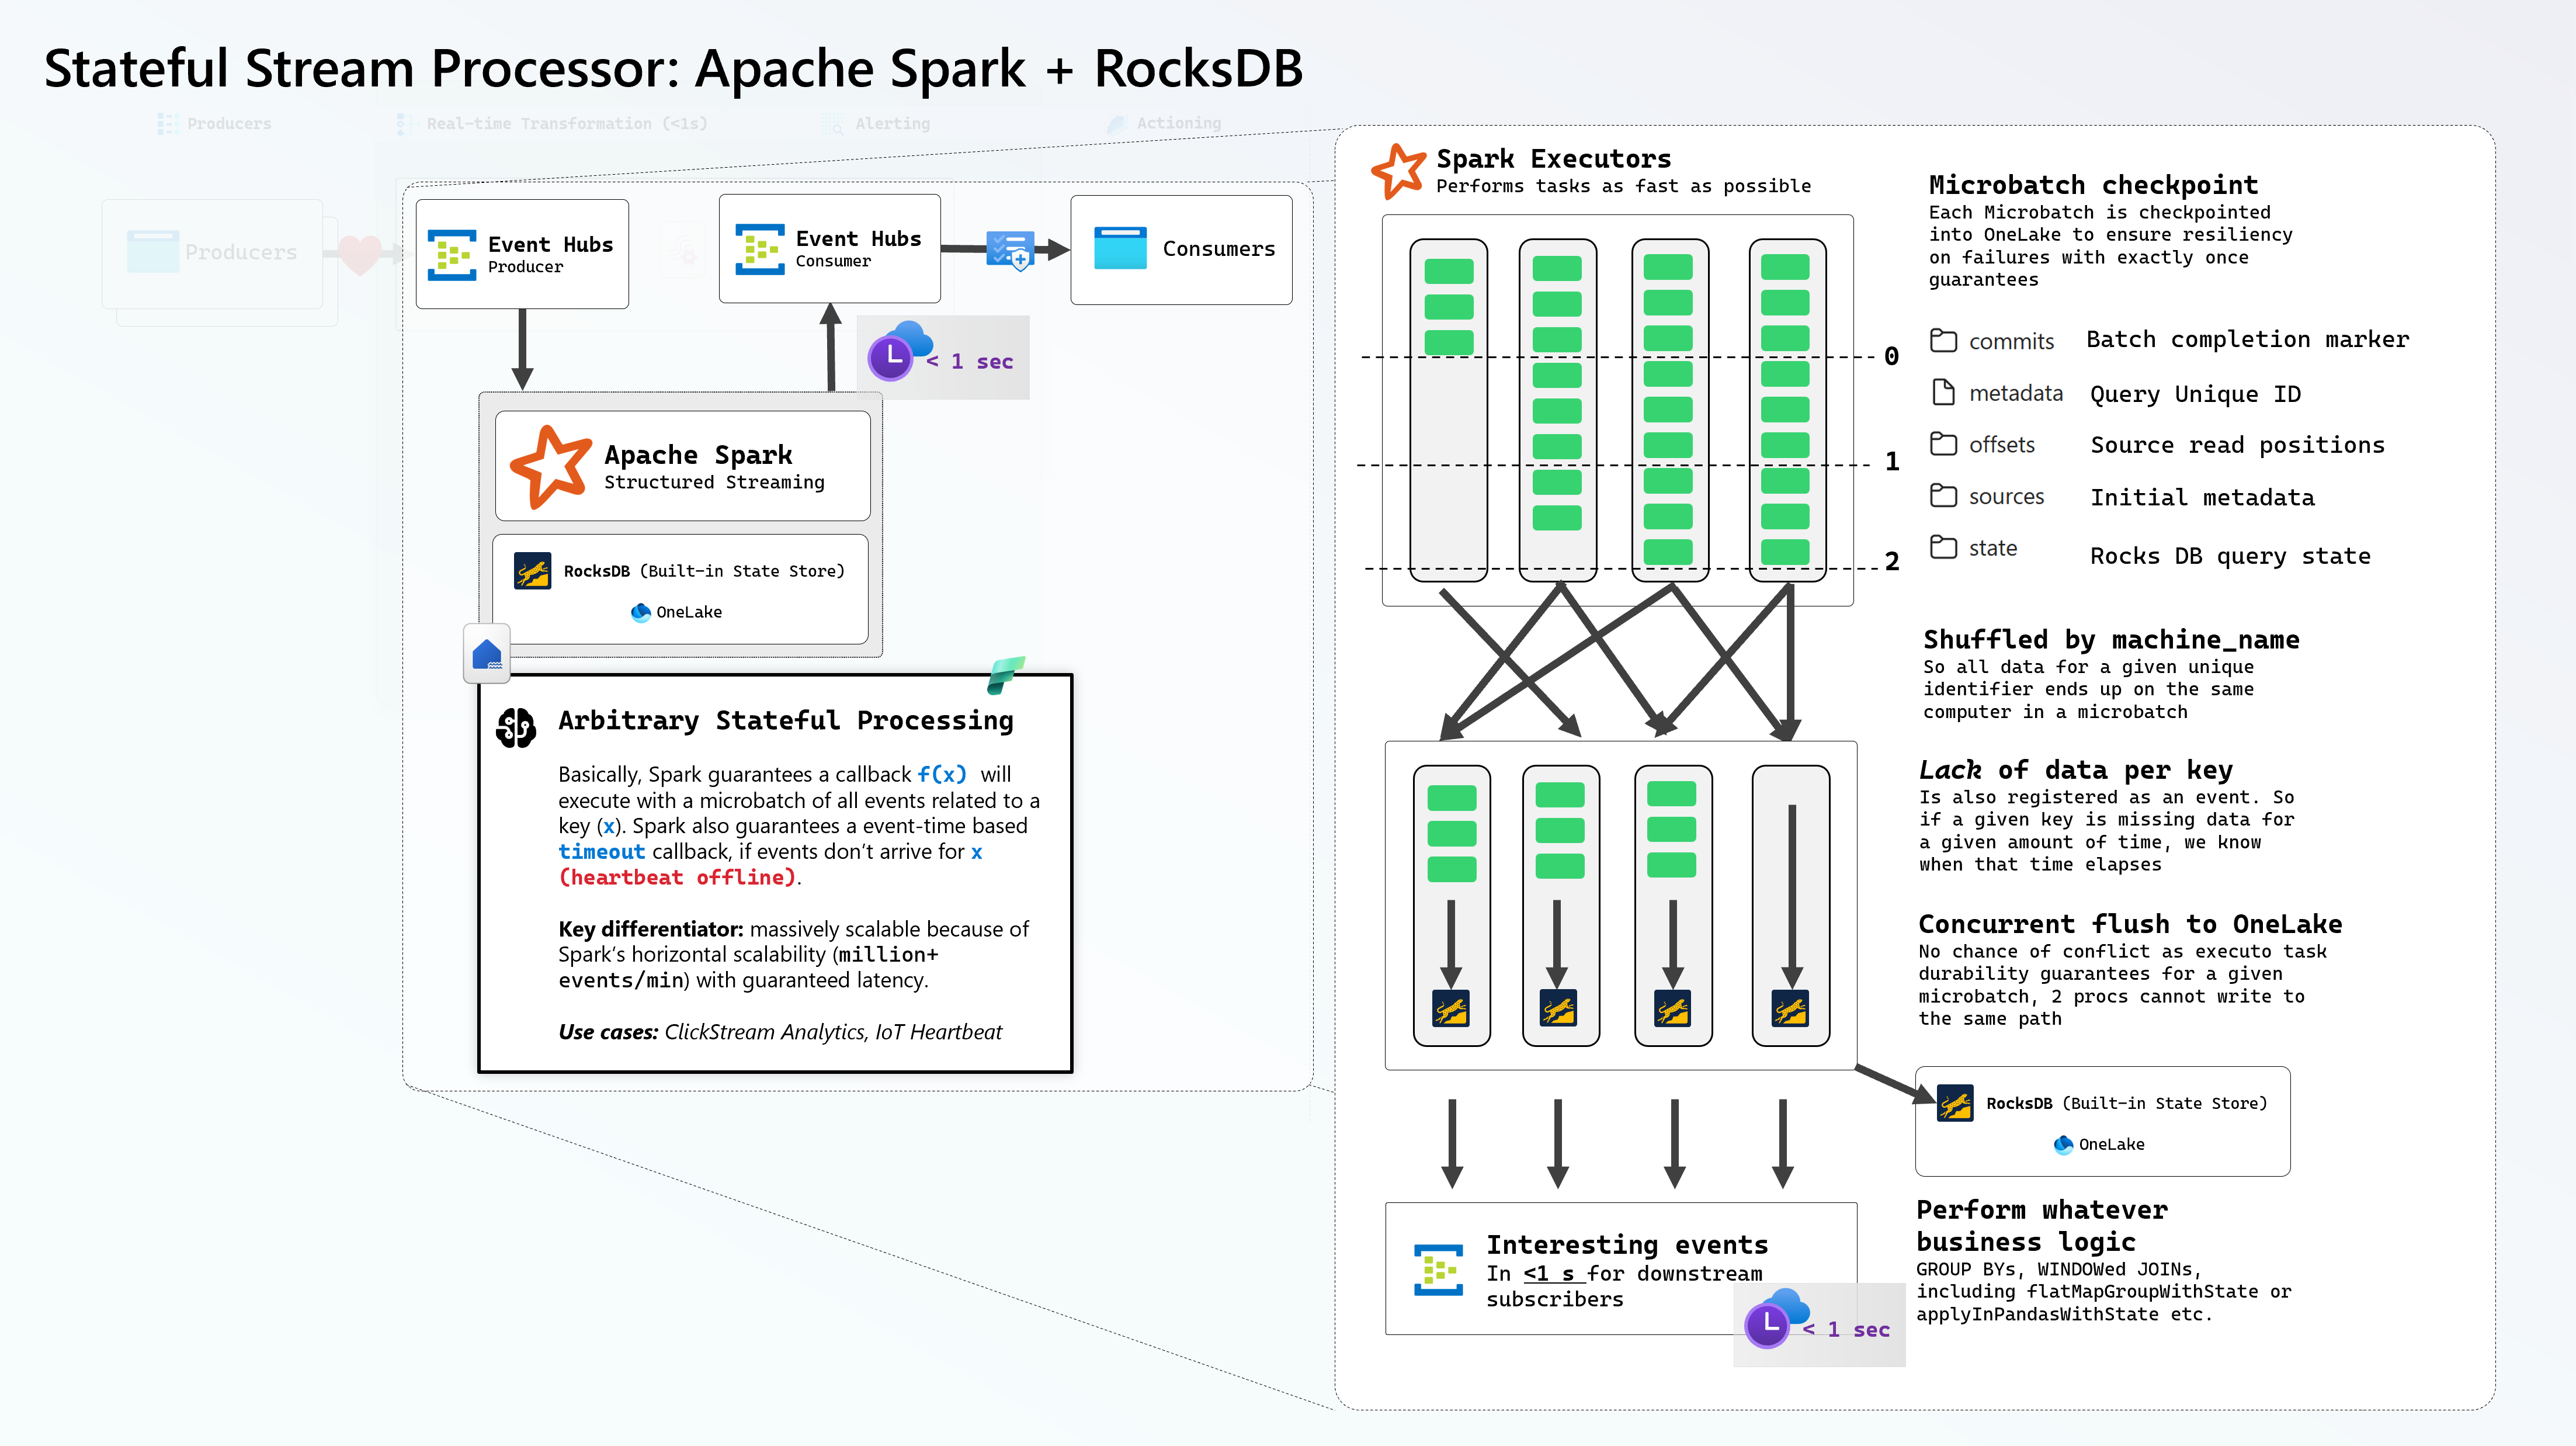Image resolution: width=2576 pixels, height=1446 pixels.
Task: Click the slide title Stateful Stream Processor
Action: (x=673, y=69)
